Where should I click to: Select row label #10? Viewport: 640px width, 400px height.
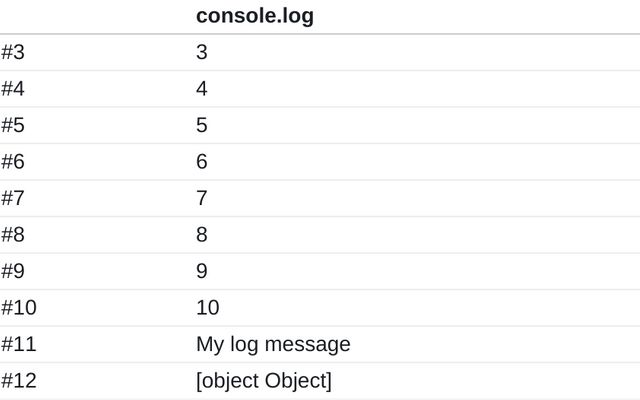point(19,307)
